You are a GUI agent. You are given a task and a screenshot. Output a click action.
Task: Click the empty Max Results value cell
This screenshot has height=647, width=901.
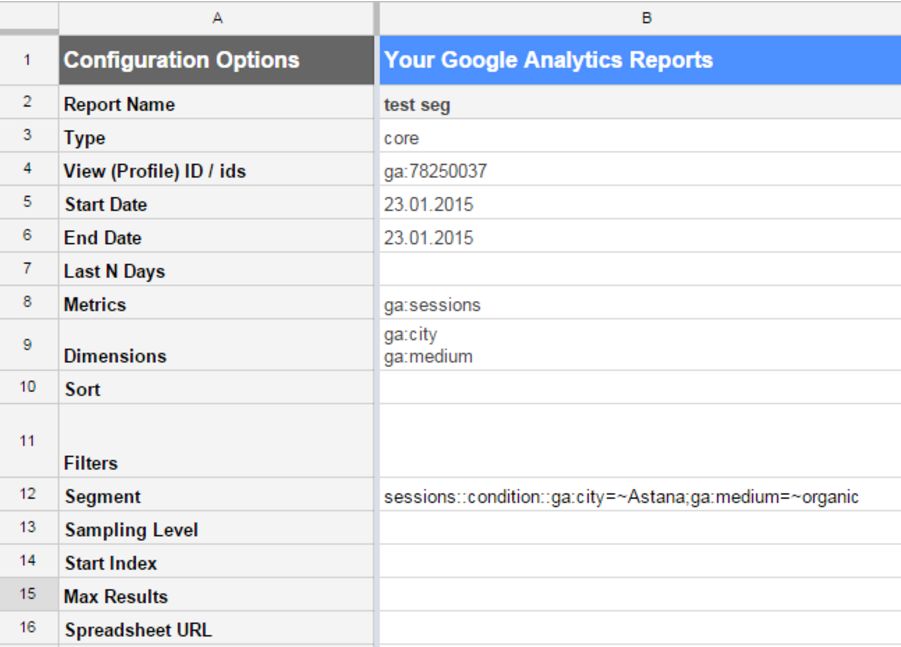640,596
